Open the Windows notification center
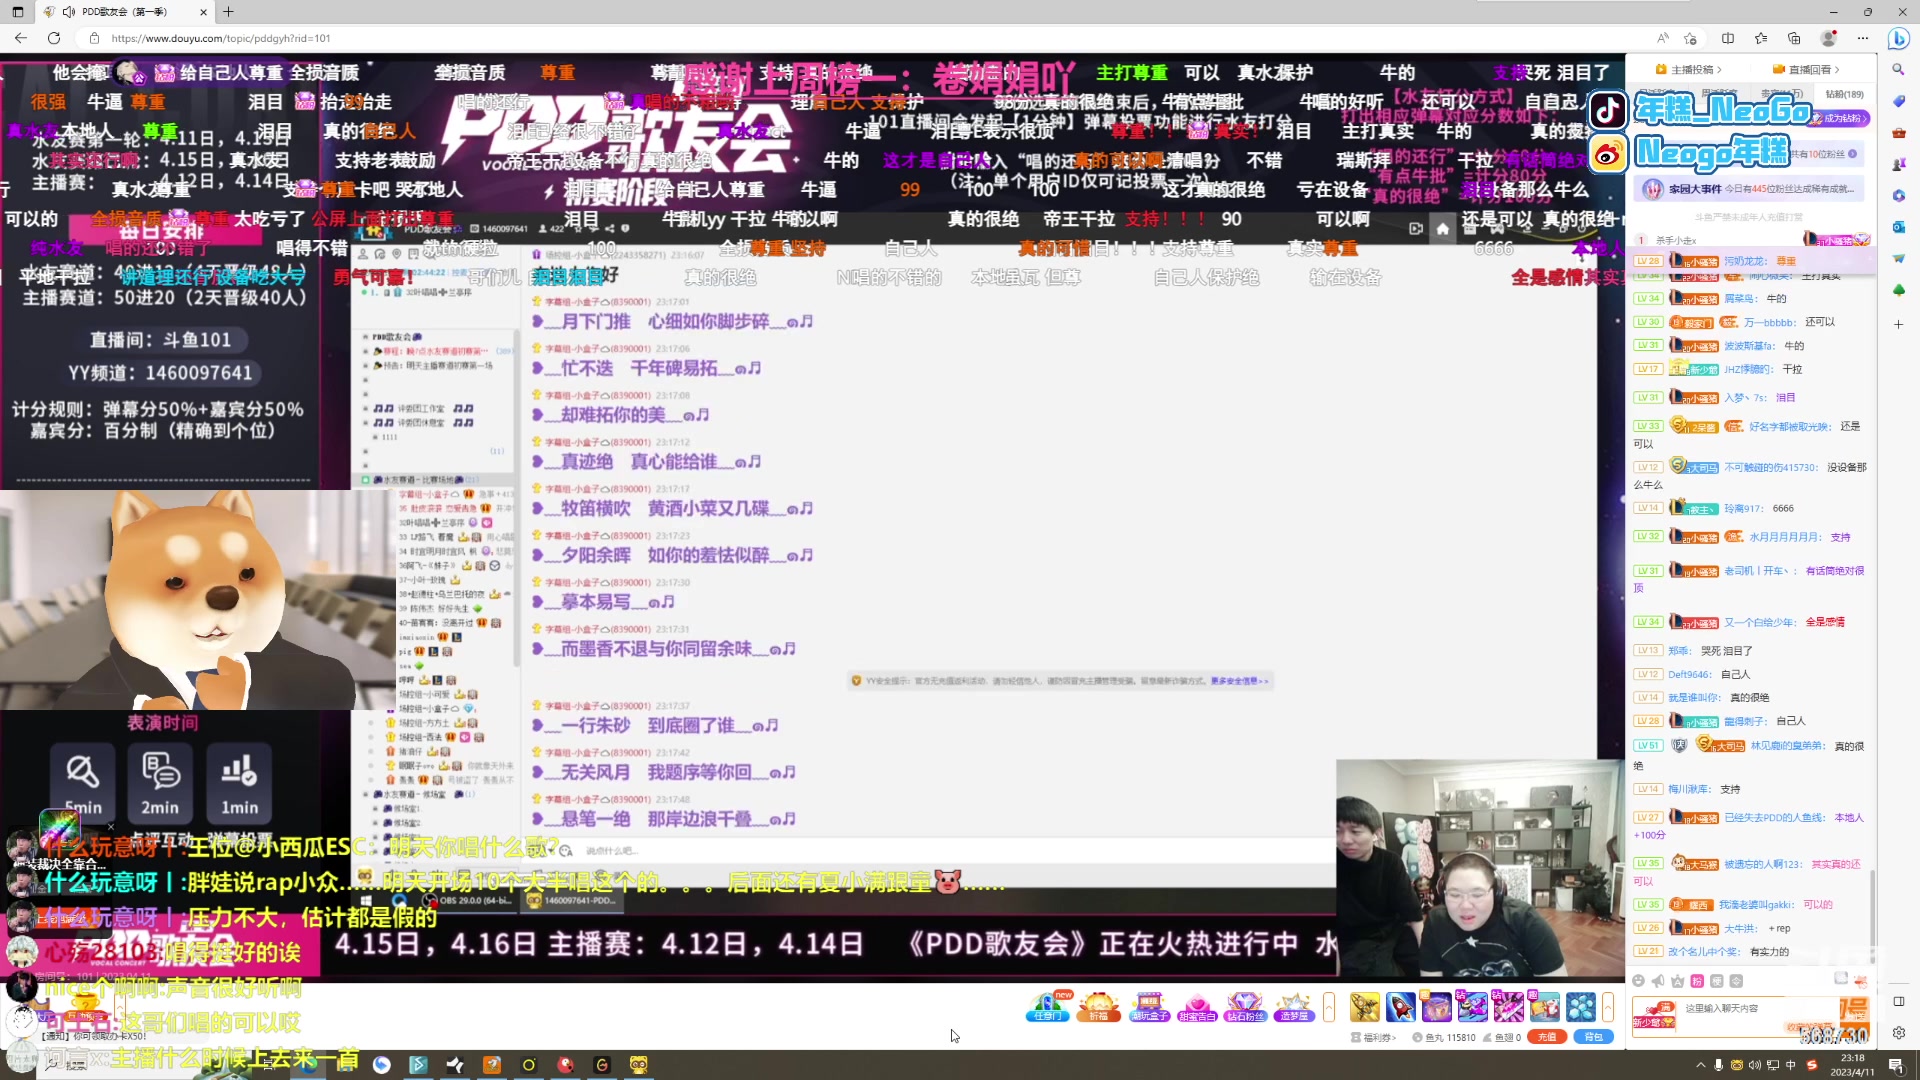This screenshot has width=1920, height=1080. pos(1896,1065)
